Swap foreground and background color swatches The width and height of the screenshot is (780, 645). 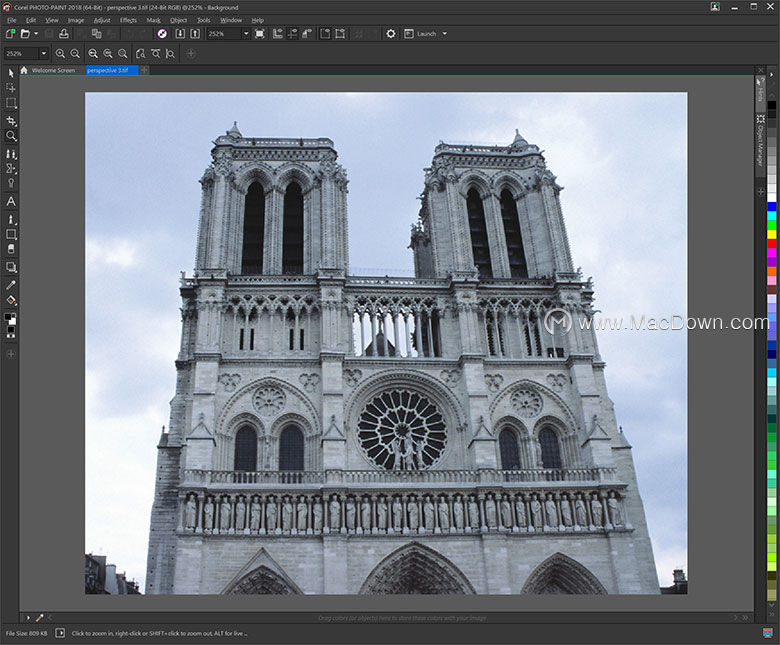click(13, 315)
